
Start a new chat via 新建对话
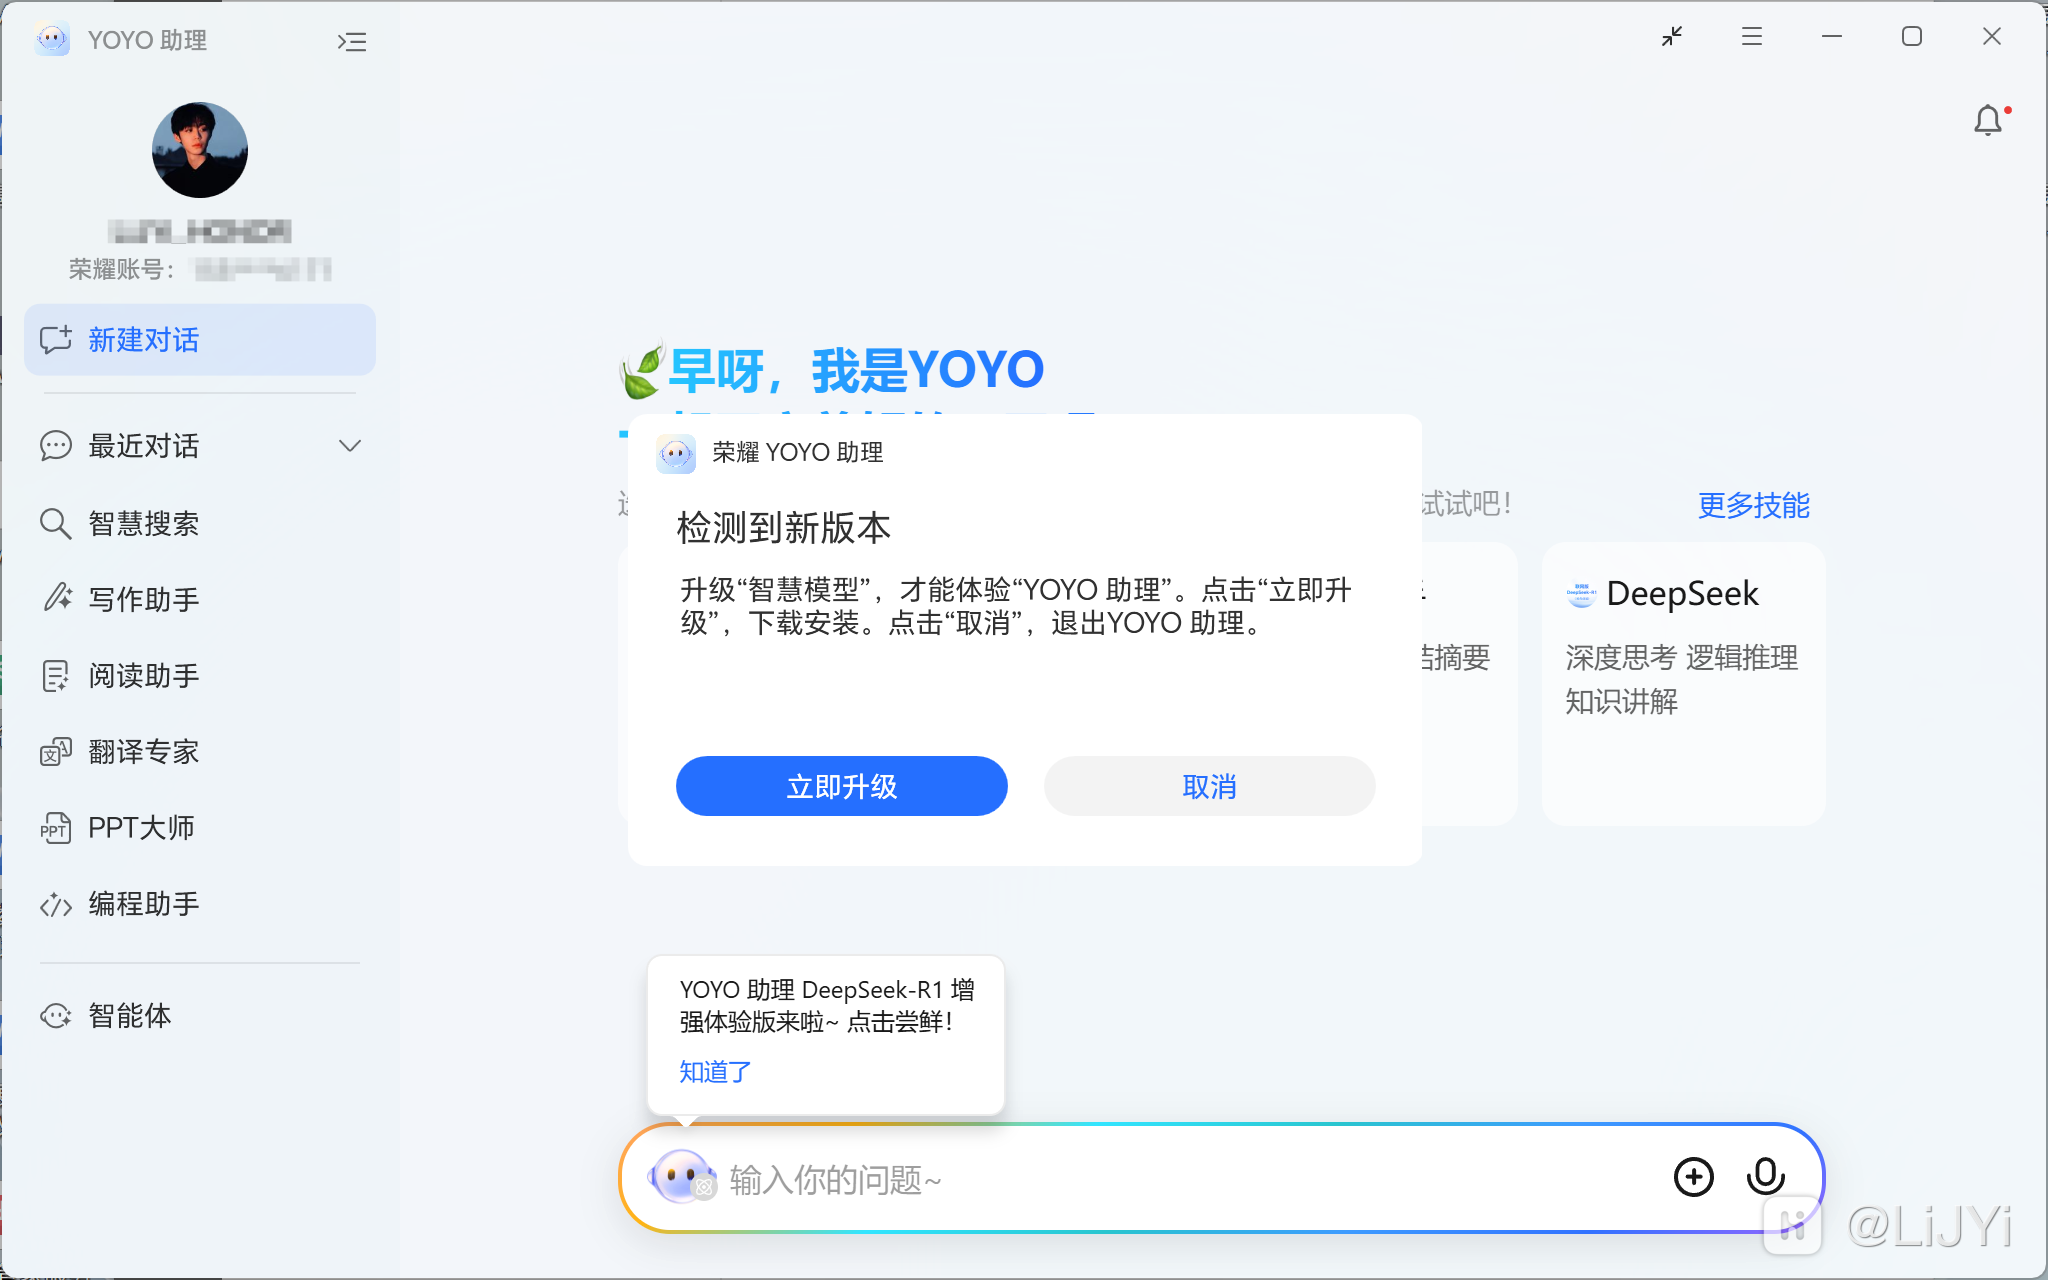tap(200, 340)
